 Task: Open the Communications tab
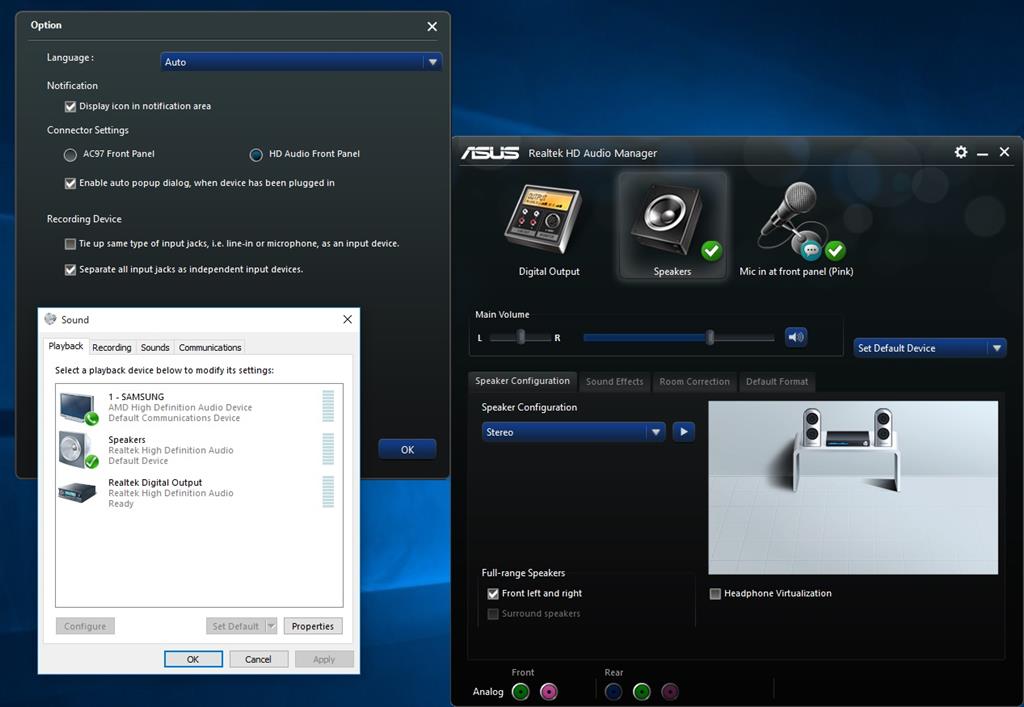210,347
